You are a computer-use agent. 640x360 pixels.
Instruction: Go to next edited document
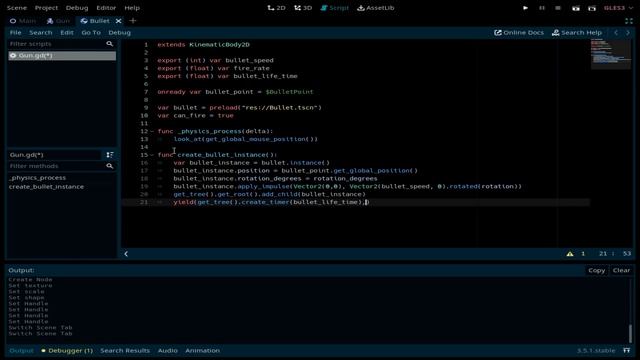pos(628,32)
